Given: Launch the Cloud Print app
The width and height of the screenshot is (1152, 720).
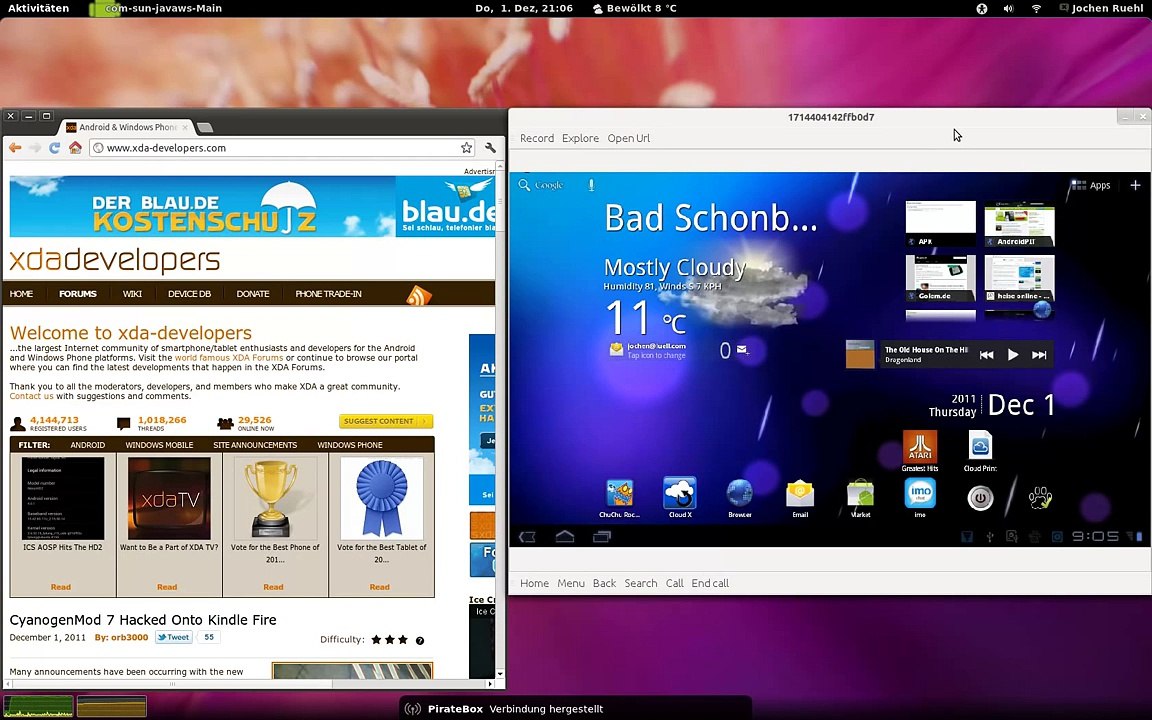Looking at the screenshot, I should 980,450.
